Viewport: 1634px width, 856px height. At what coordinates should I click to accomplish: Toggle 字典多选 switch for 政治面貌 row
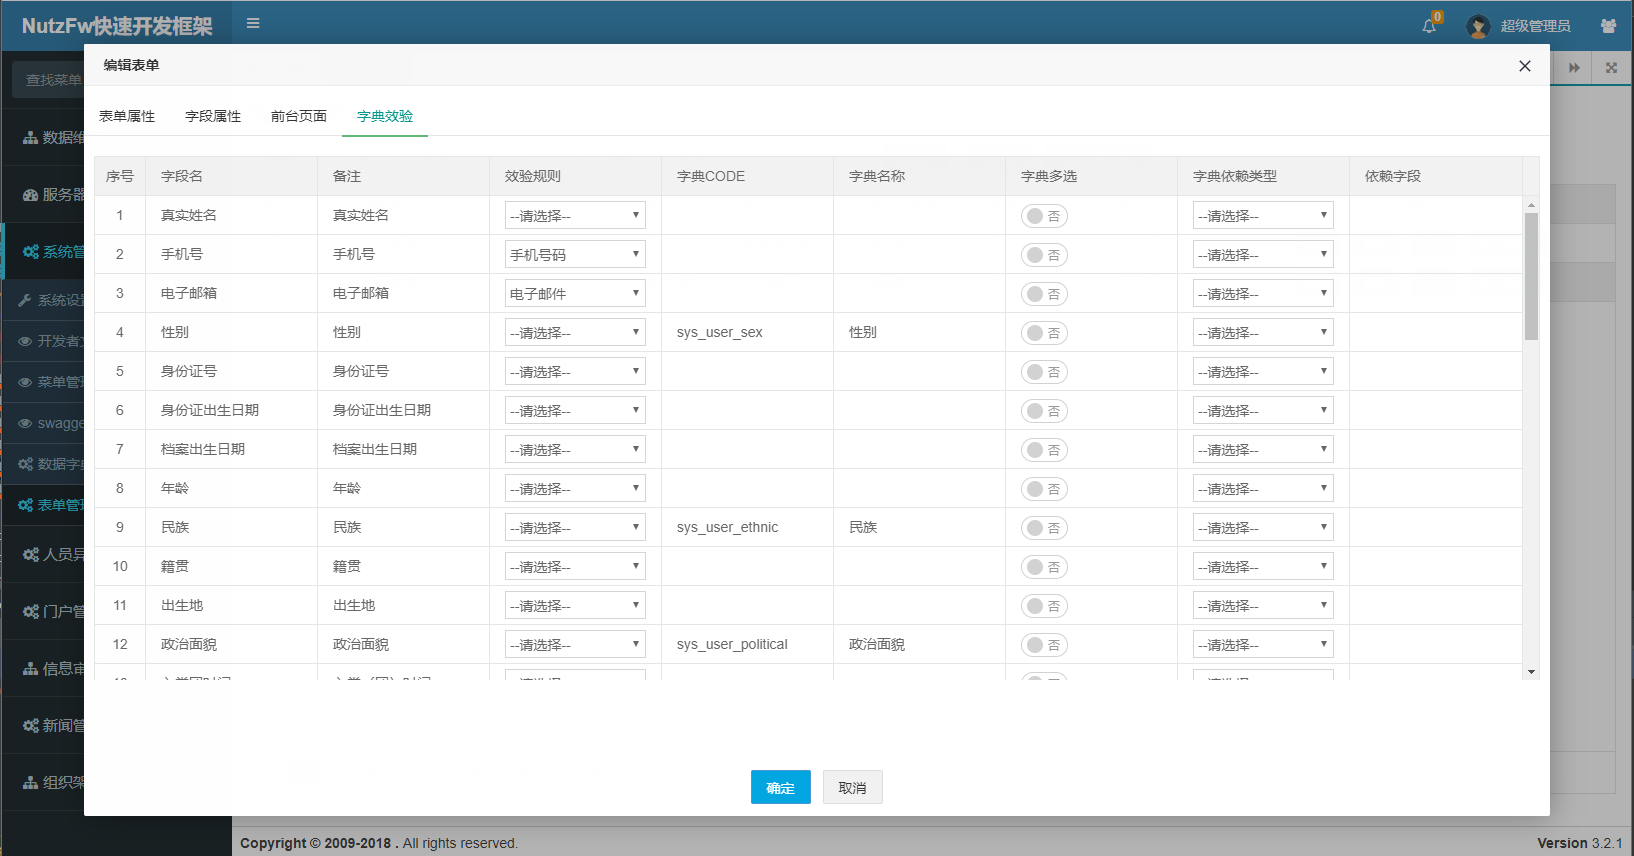coord(1044,645)
